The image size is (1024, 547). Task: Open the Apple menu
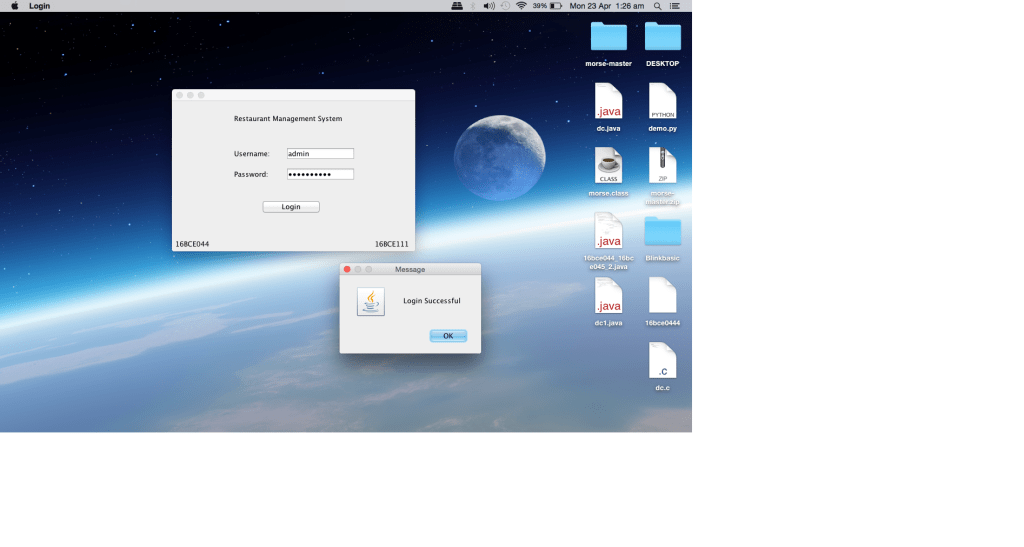(14, 6)
